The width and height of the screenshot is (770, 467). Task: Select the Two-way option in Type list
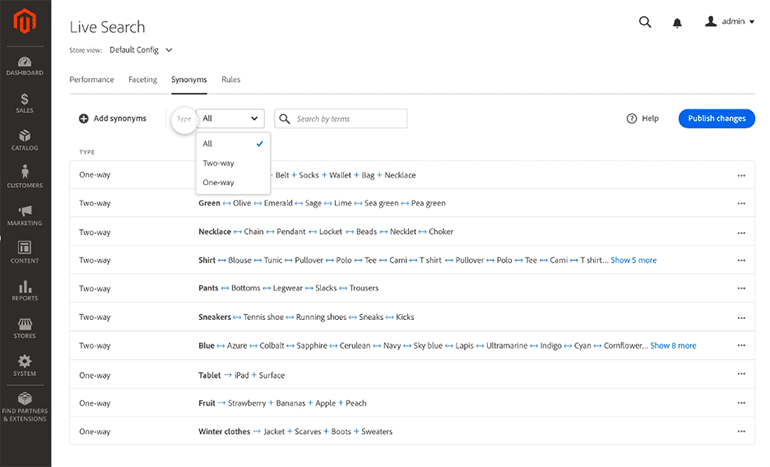[x=218, y=163]
